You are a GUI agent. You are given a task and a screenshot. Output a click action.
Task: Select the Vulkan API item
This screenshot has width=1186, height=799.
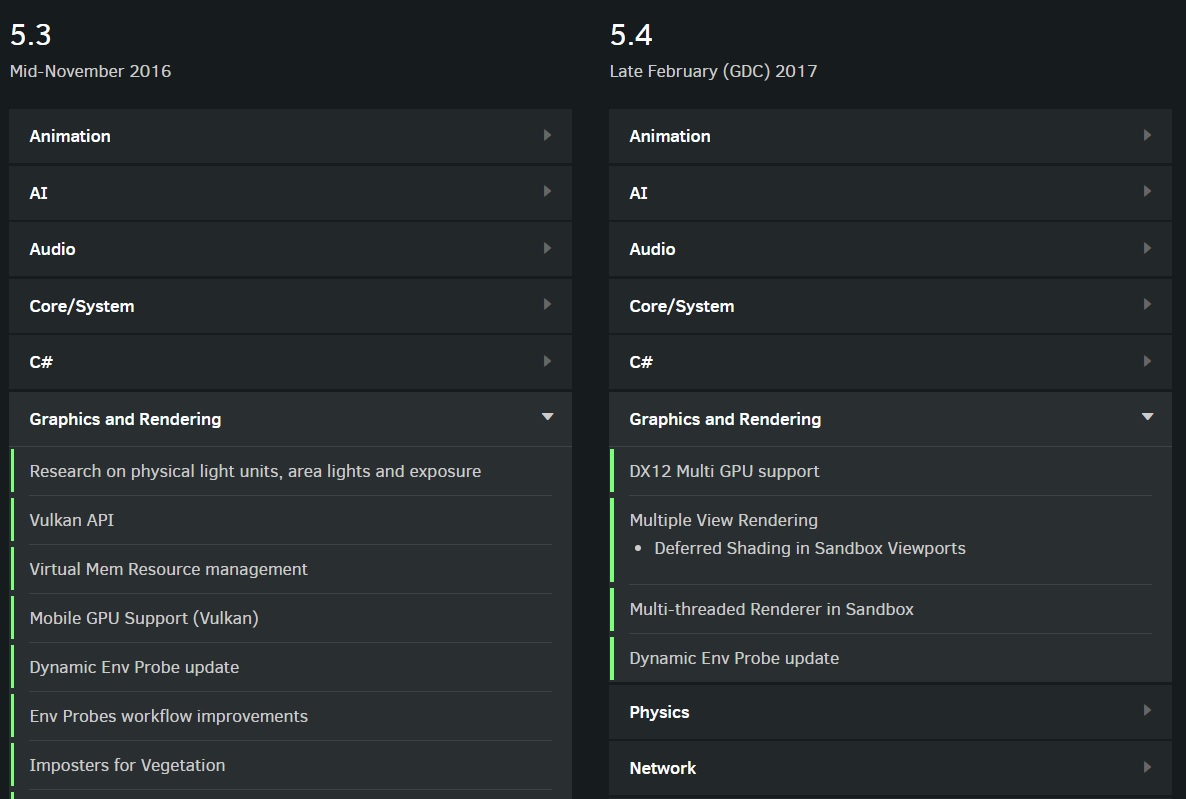[72, 520]
